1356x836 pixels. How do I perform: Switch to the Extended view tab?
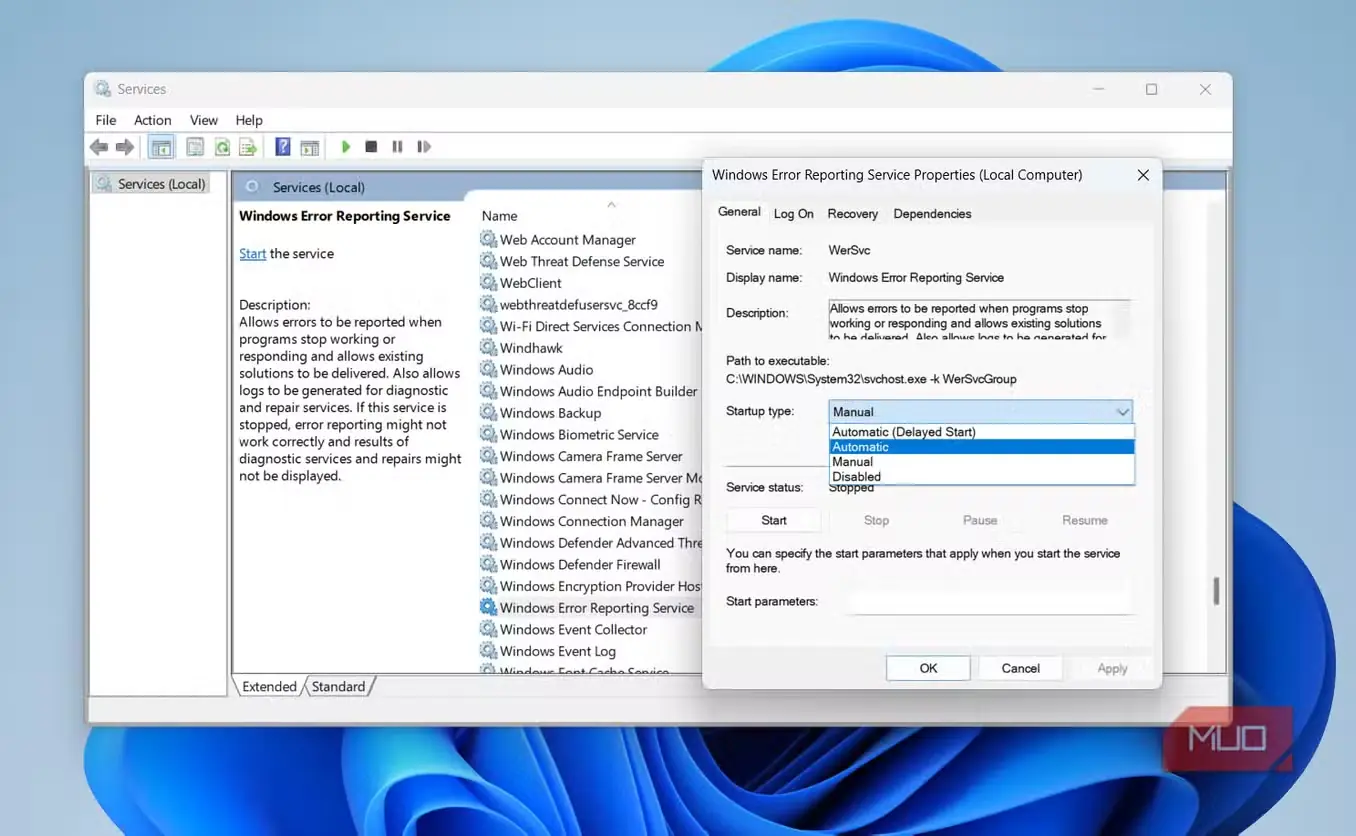269,686
